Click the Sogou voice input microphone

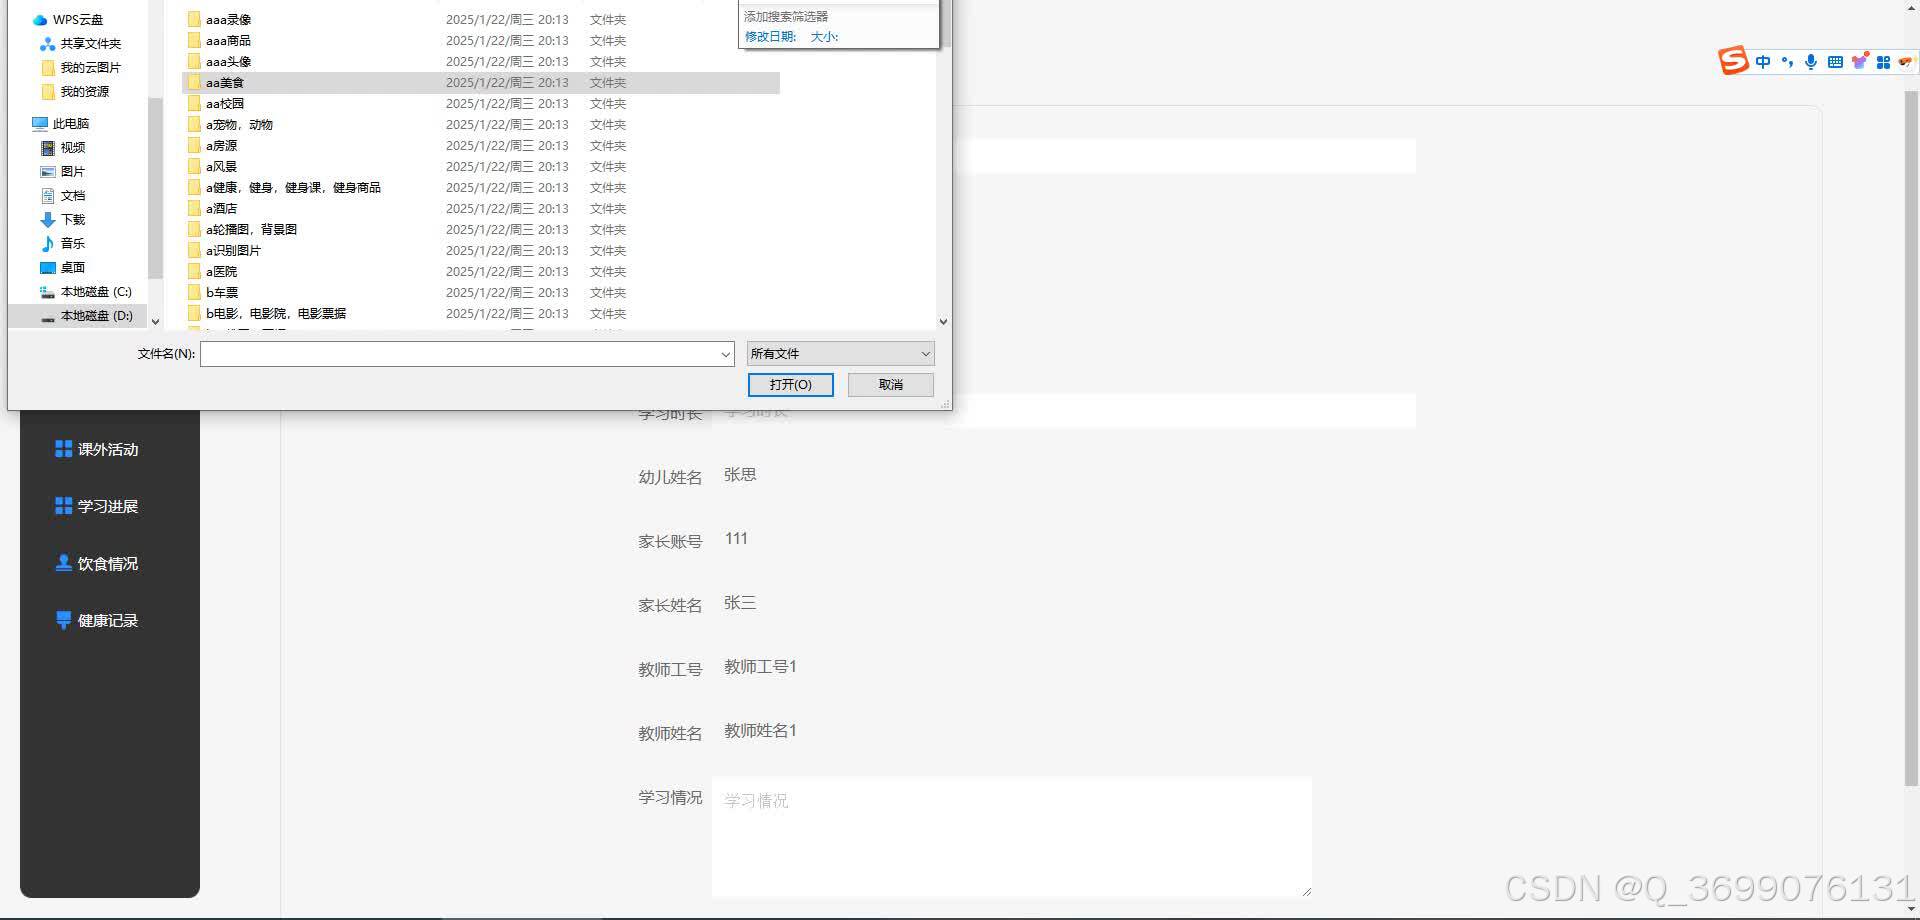click(x=1811, y=62)
